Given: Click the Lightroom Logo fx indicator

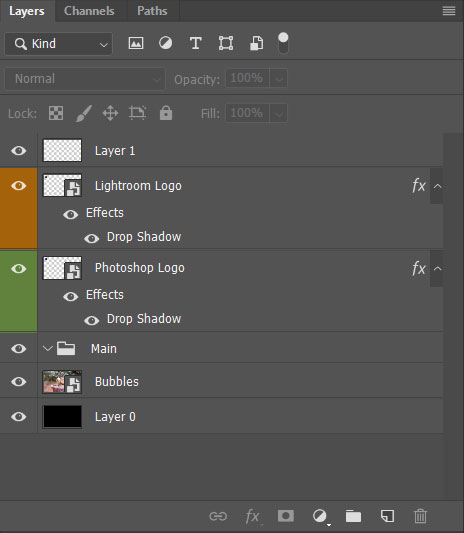Looking at the screenshot, I should (418, 186).
